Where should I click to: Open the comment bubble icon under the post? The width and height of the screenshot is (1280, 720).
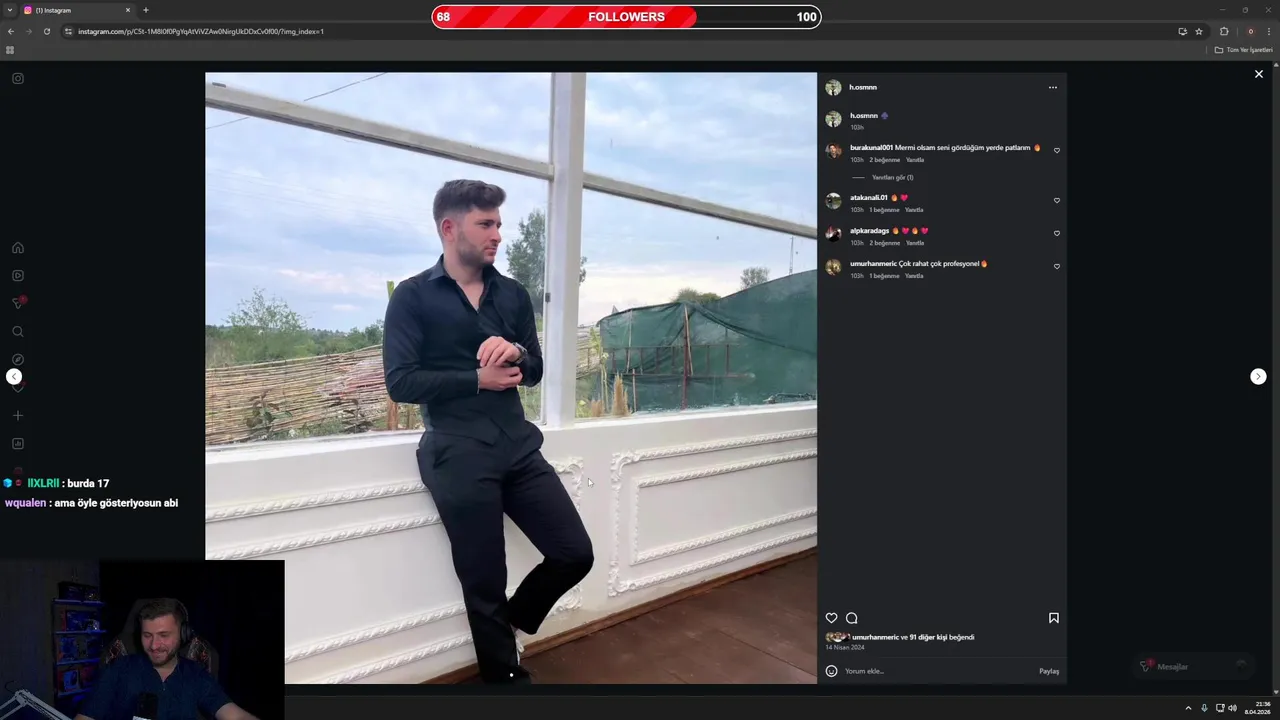852,618
